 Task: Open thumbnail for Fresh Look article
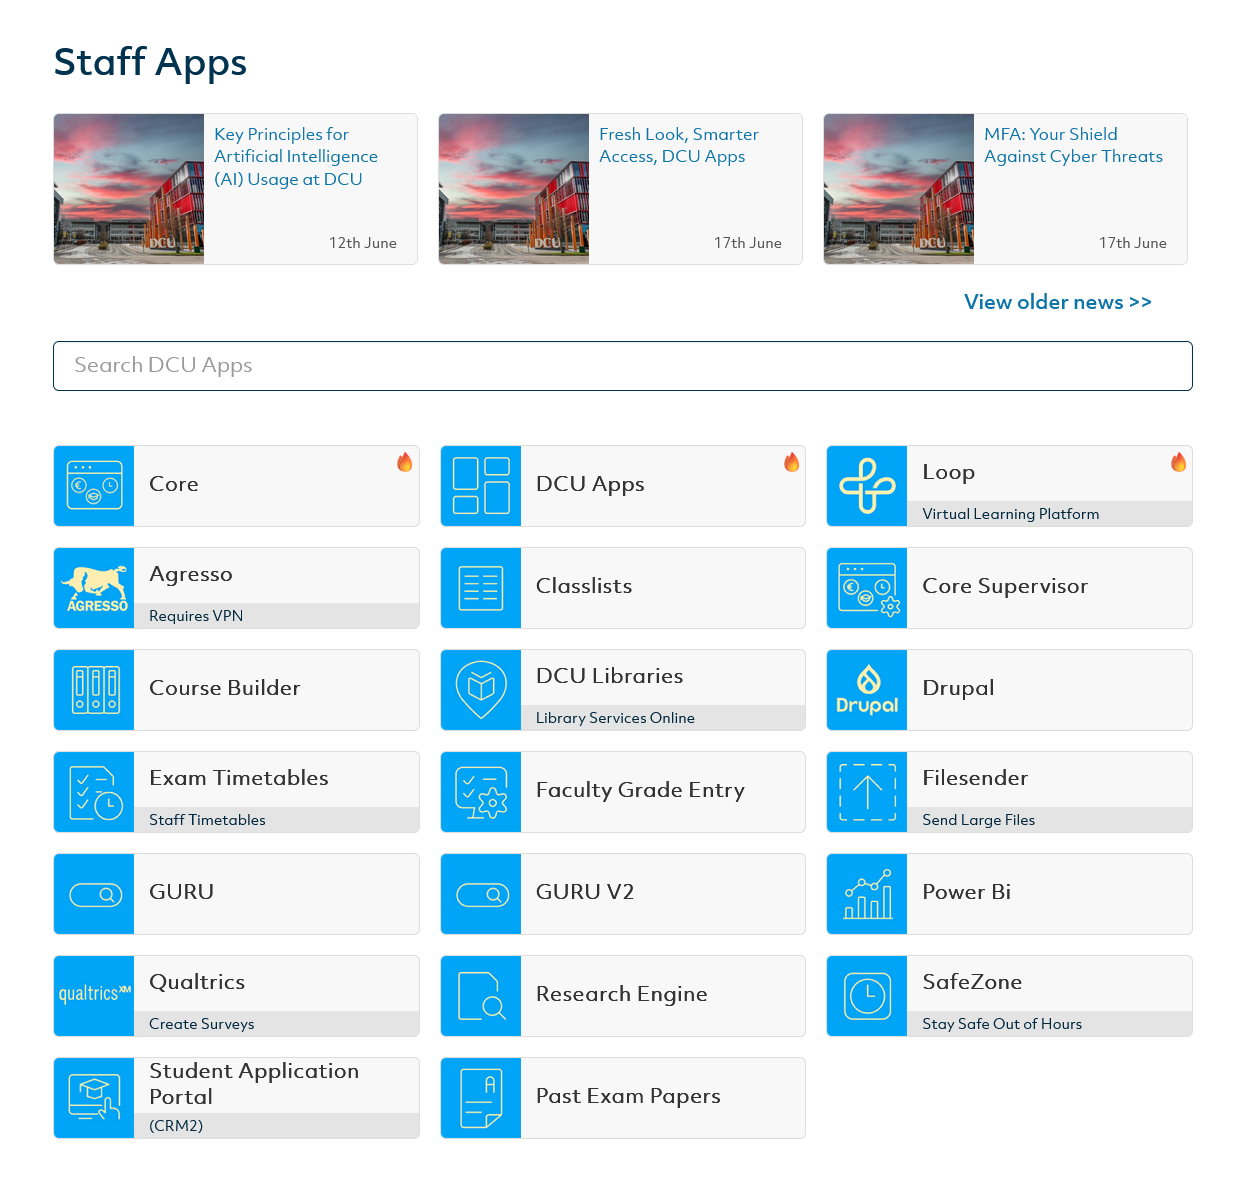pos(514,189)
